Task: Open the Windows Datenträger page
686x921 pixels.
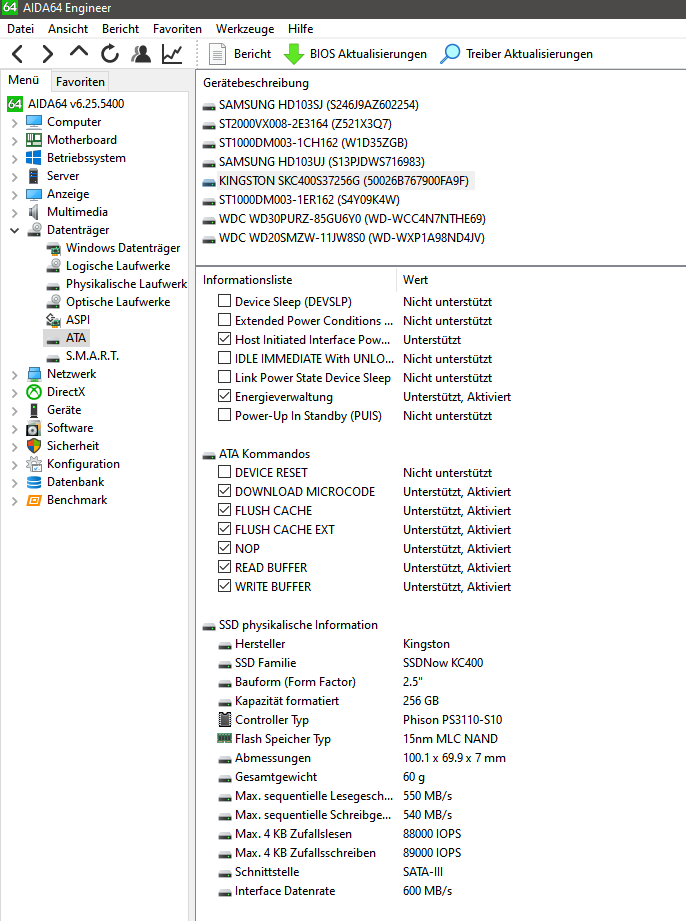Action: coord(123,248)
